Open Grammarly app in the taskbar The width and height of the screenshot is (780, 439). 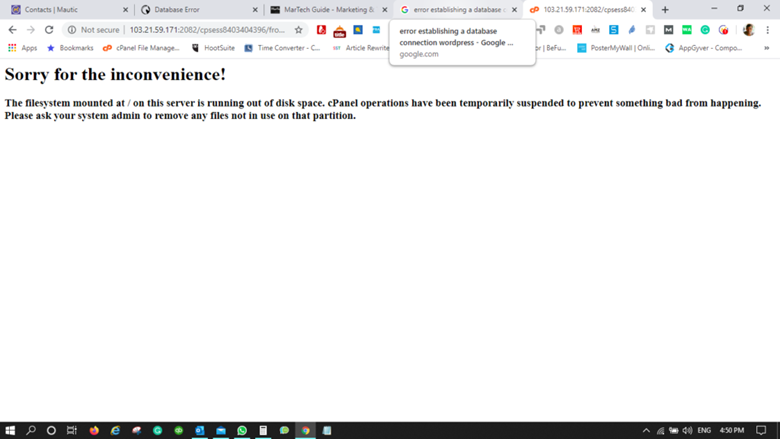pos(158,430)
